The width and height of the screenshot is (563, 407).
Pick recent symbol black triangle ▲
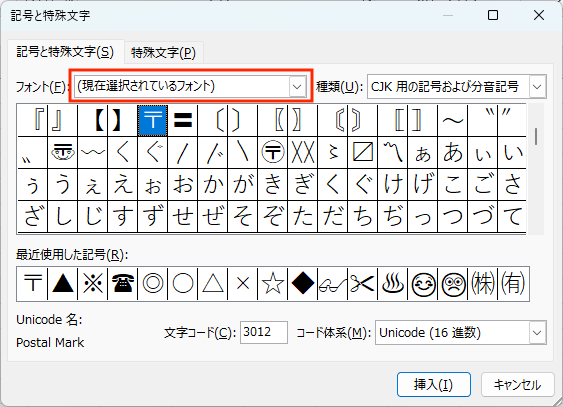63,284
